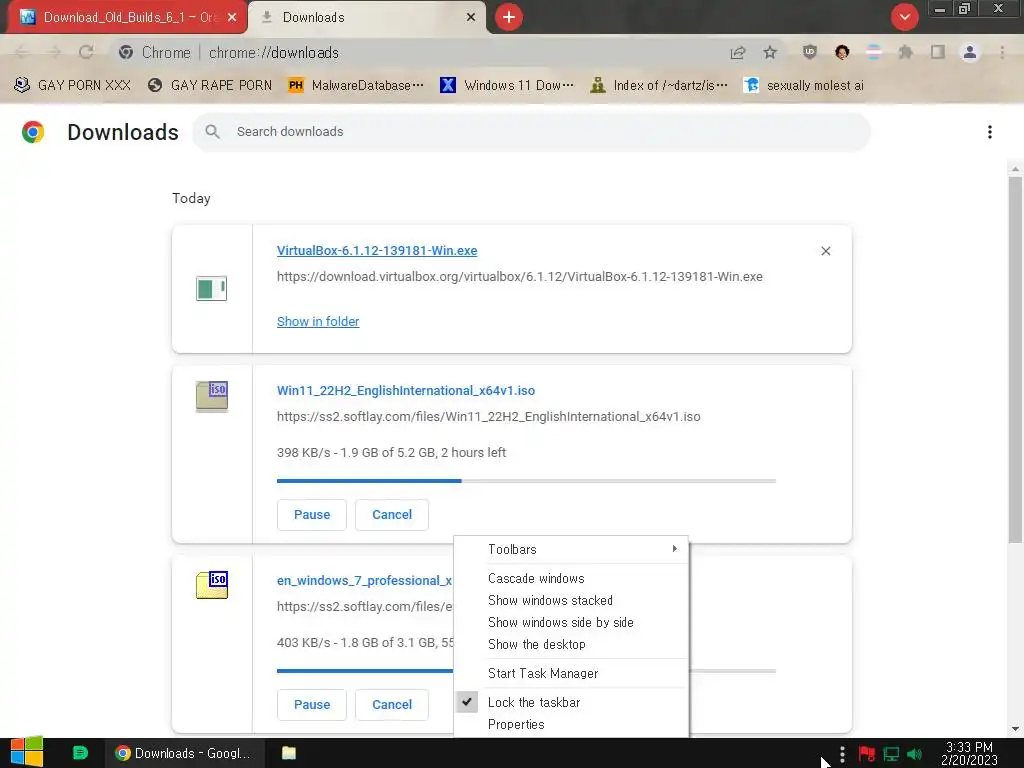
Task: Select Downloads - Google Chrome taskbar button
Action: (185, 753)
